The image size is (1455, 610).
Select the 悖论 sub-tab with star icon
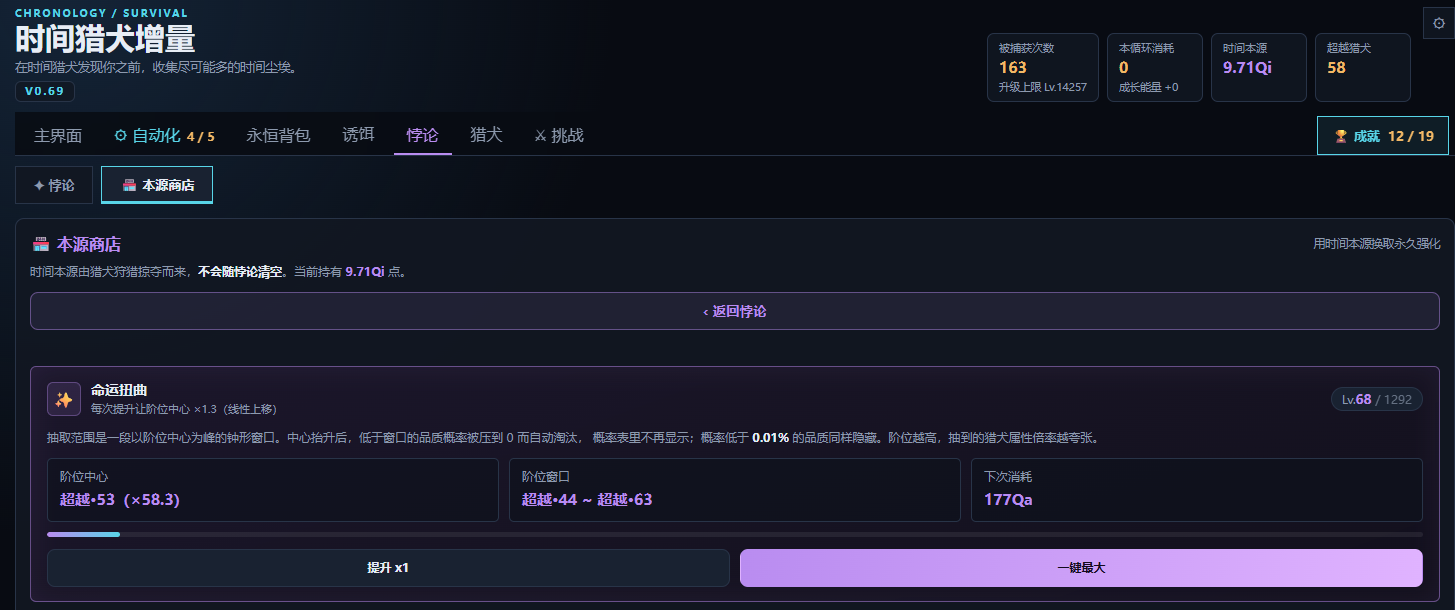(54, 185)
